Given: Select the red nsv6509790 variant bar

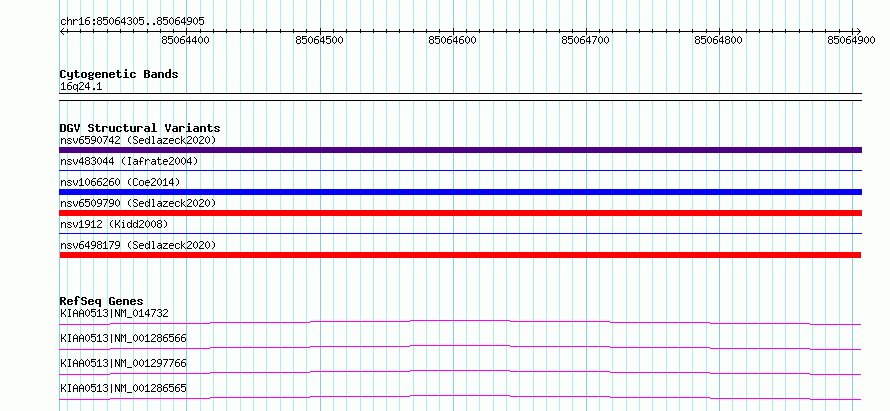Looking at the screenshot, I should 460,213.
